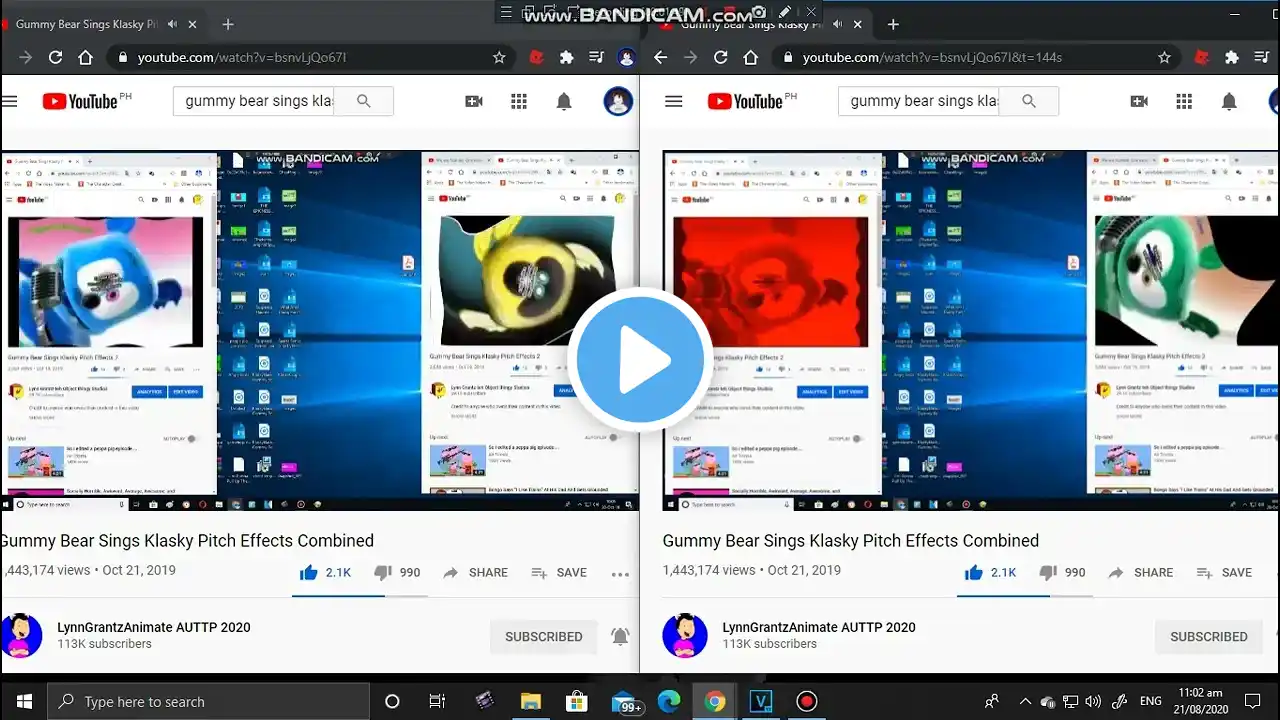Bookmark this page with right Chrome star
Image resolution: width=1280 pixels, height=720 pixels.
tap(1164, 58)
